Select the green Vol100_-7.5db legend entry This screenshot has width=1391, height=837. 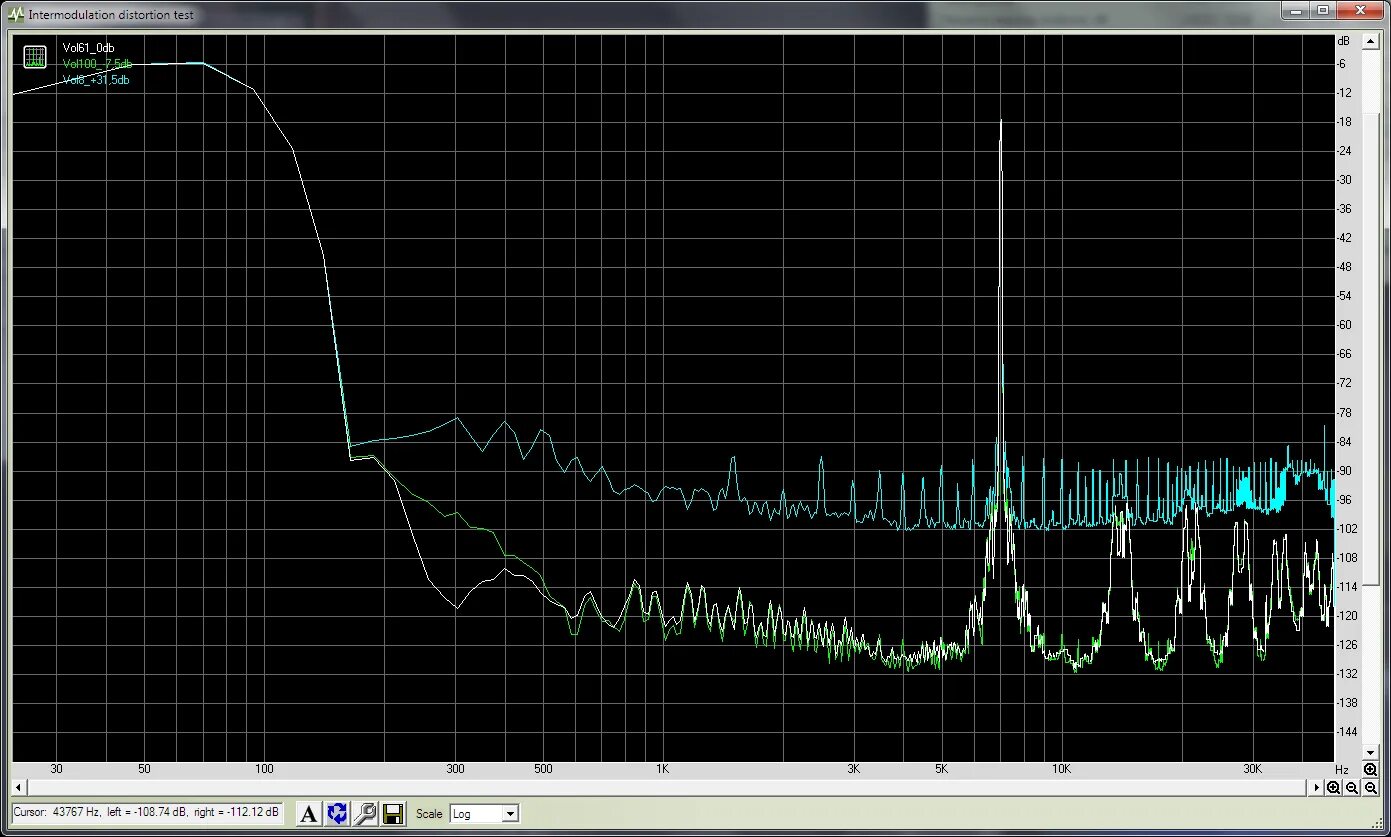point(97,64)
